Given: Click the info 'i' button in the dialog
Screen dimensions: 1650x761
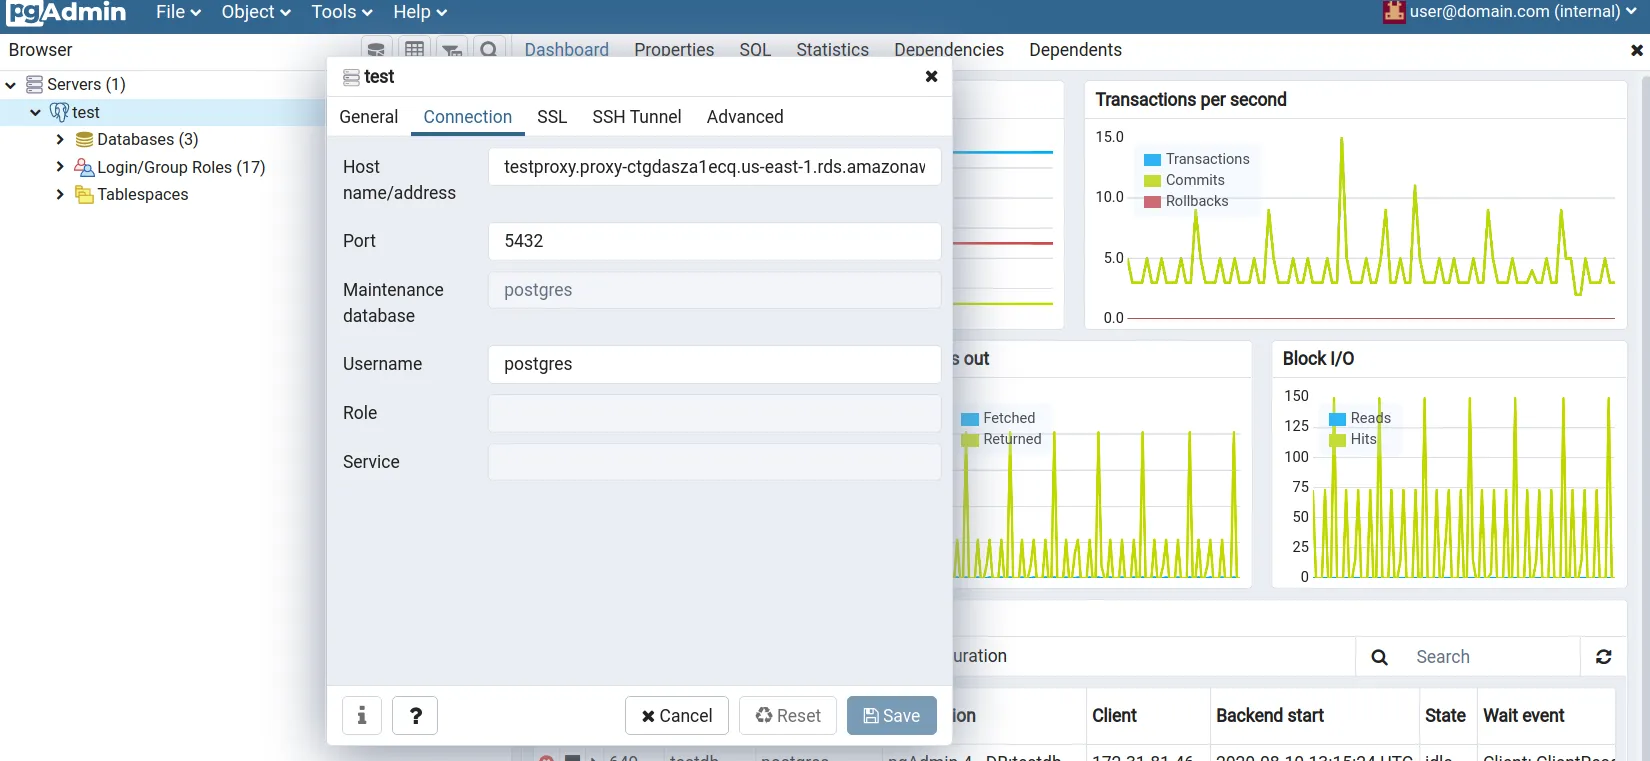Looking at the screenshot, I should (x=362, y=716).
